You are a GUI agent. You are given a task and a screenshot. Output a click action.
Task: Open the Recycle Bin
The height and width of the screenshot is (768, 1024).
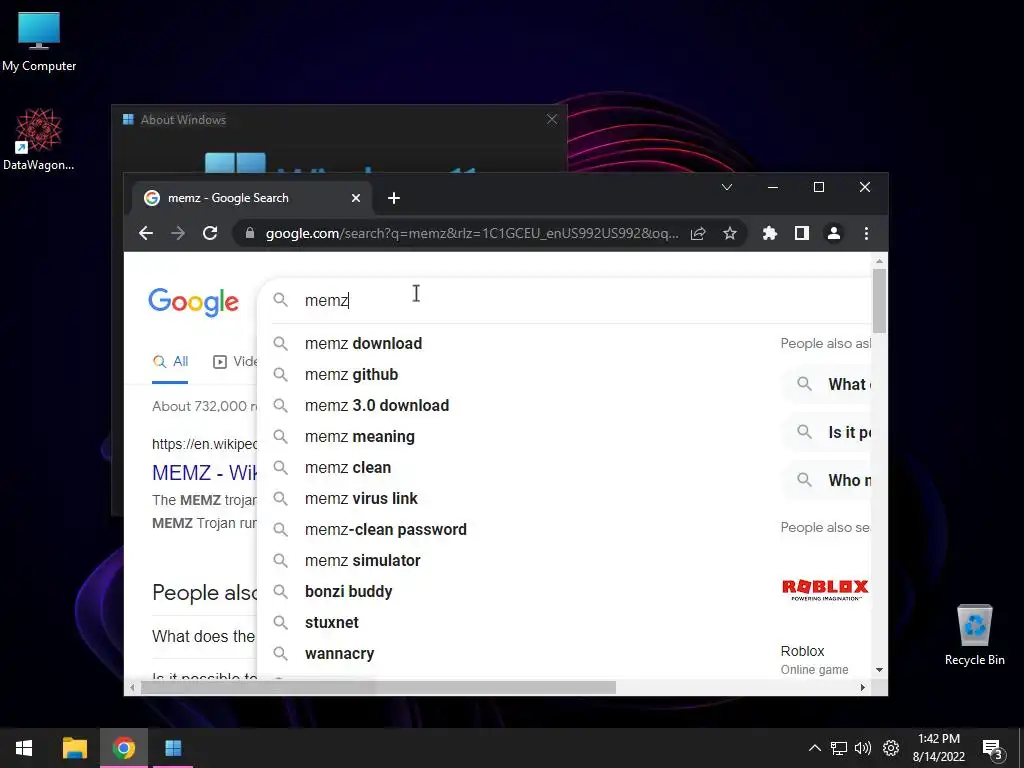coord(974,635)
